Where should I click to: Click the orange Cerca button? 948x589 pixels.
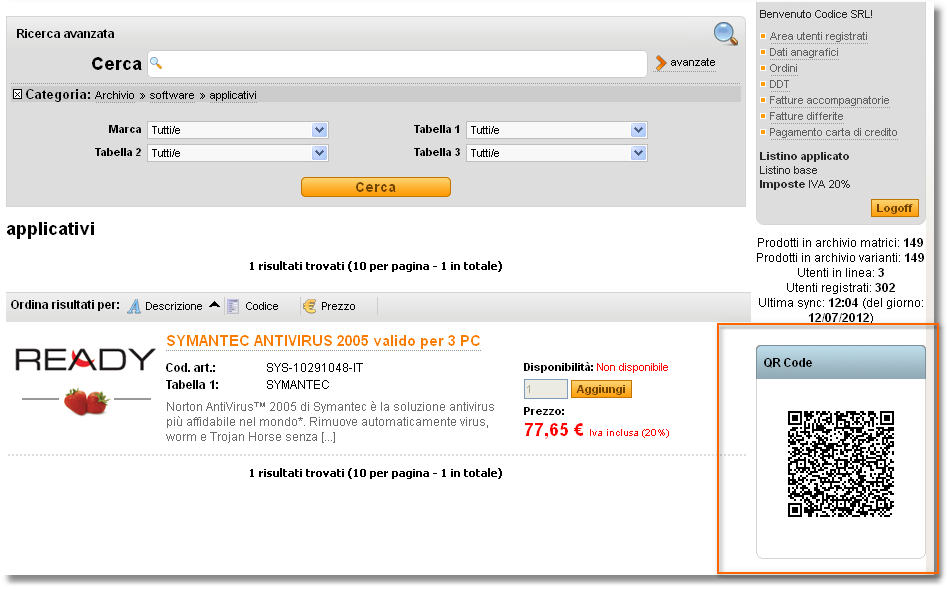pos(375,187)
